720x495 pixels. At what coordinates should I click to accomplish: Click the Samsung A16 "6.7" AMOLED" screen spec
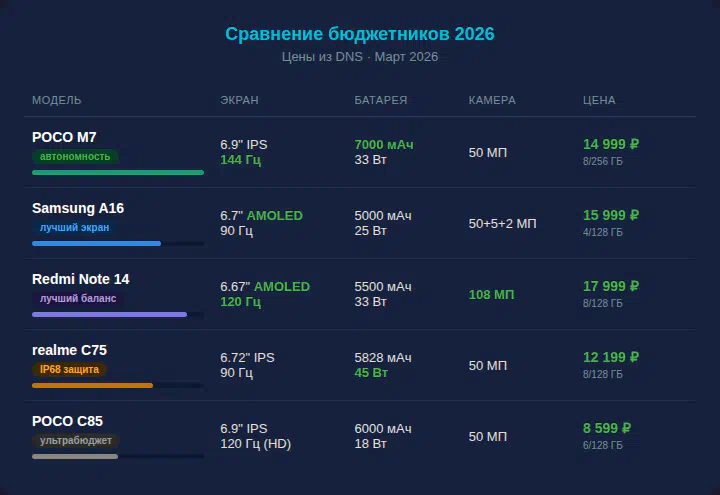(x=261, y=216)
